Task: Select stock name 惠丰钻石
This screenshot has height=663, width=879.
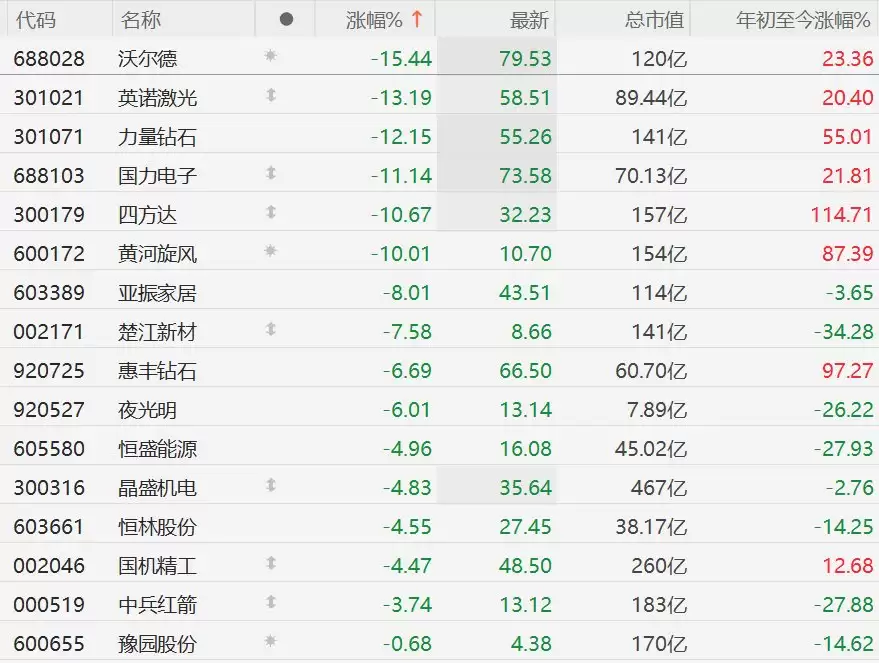Action: [158, 370]
